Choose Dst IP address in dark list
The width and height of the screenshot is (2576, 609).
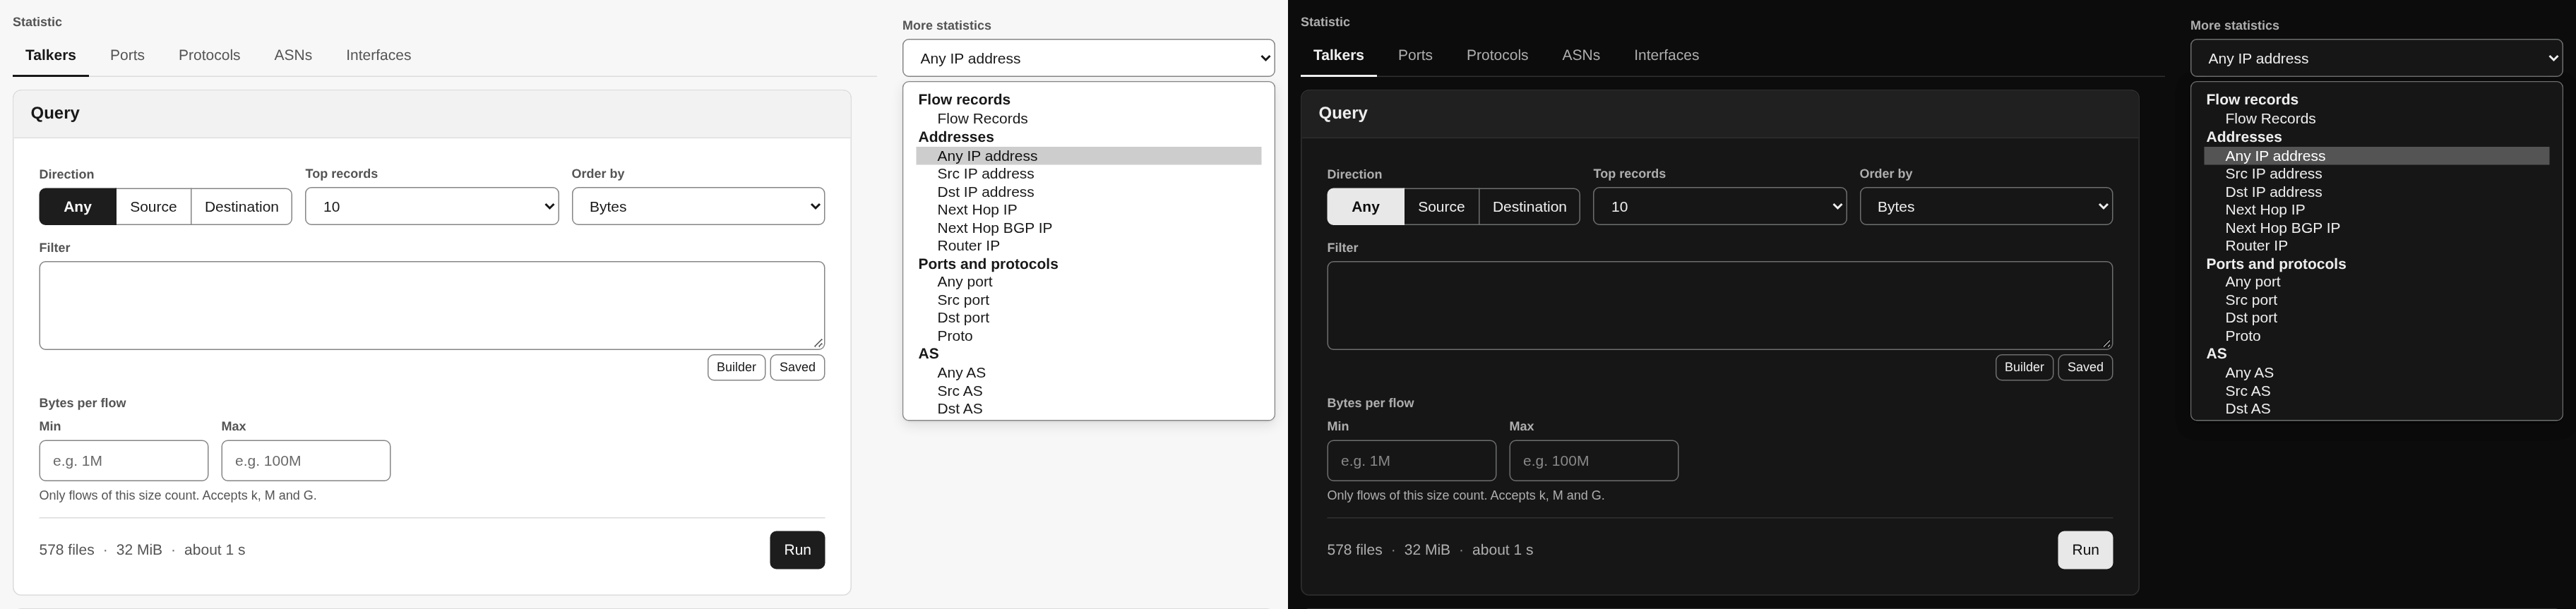[2377, 192]
